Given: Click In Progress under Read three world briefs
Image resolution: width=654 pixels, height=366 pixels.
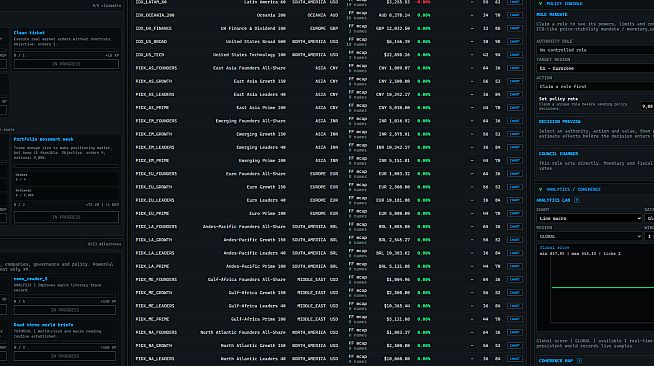Looking at the screenshot, I should pos(65,356).
